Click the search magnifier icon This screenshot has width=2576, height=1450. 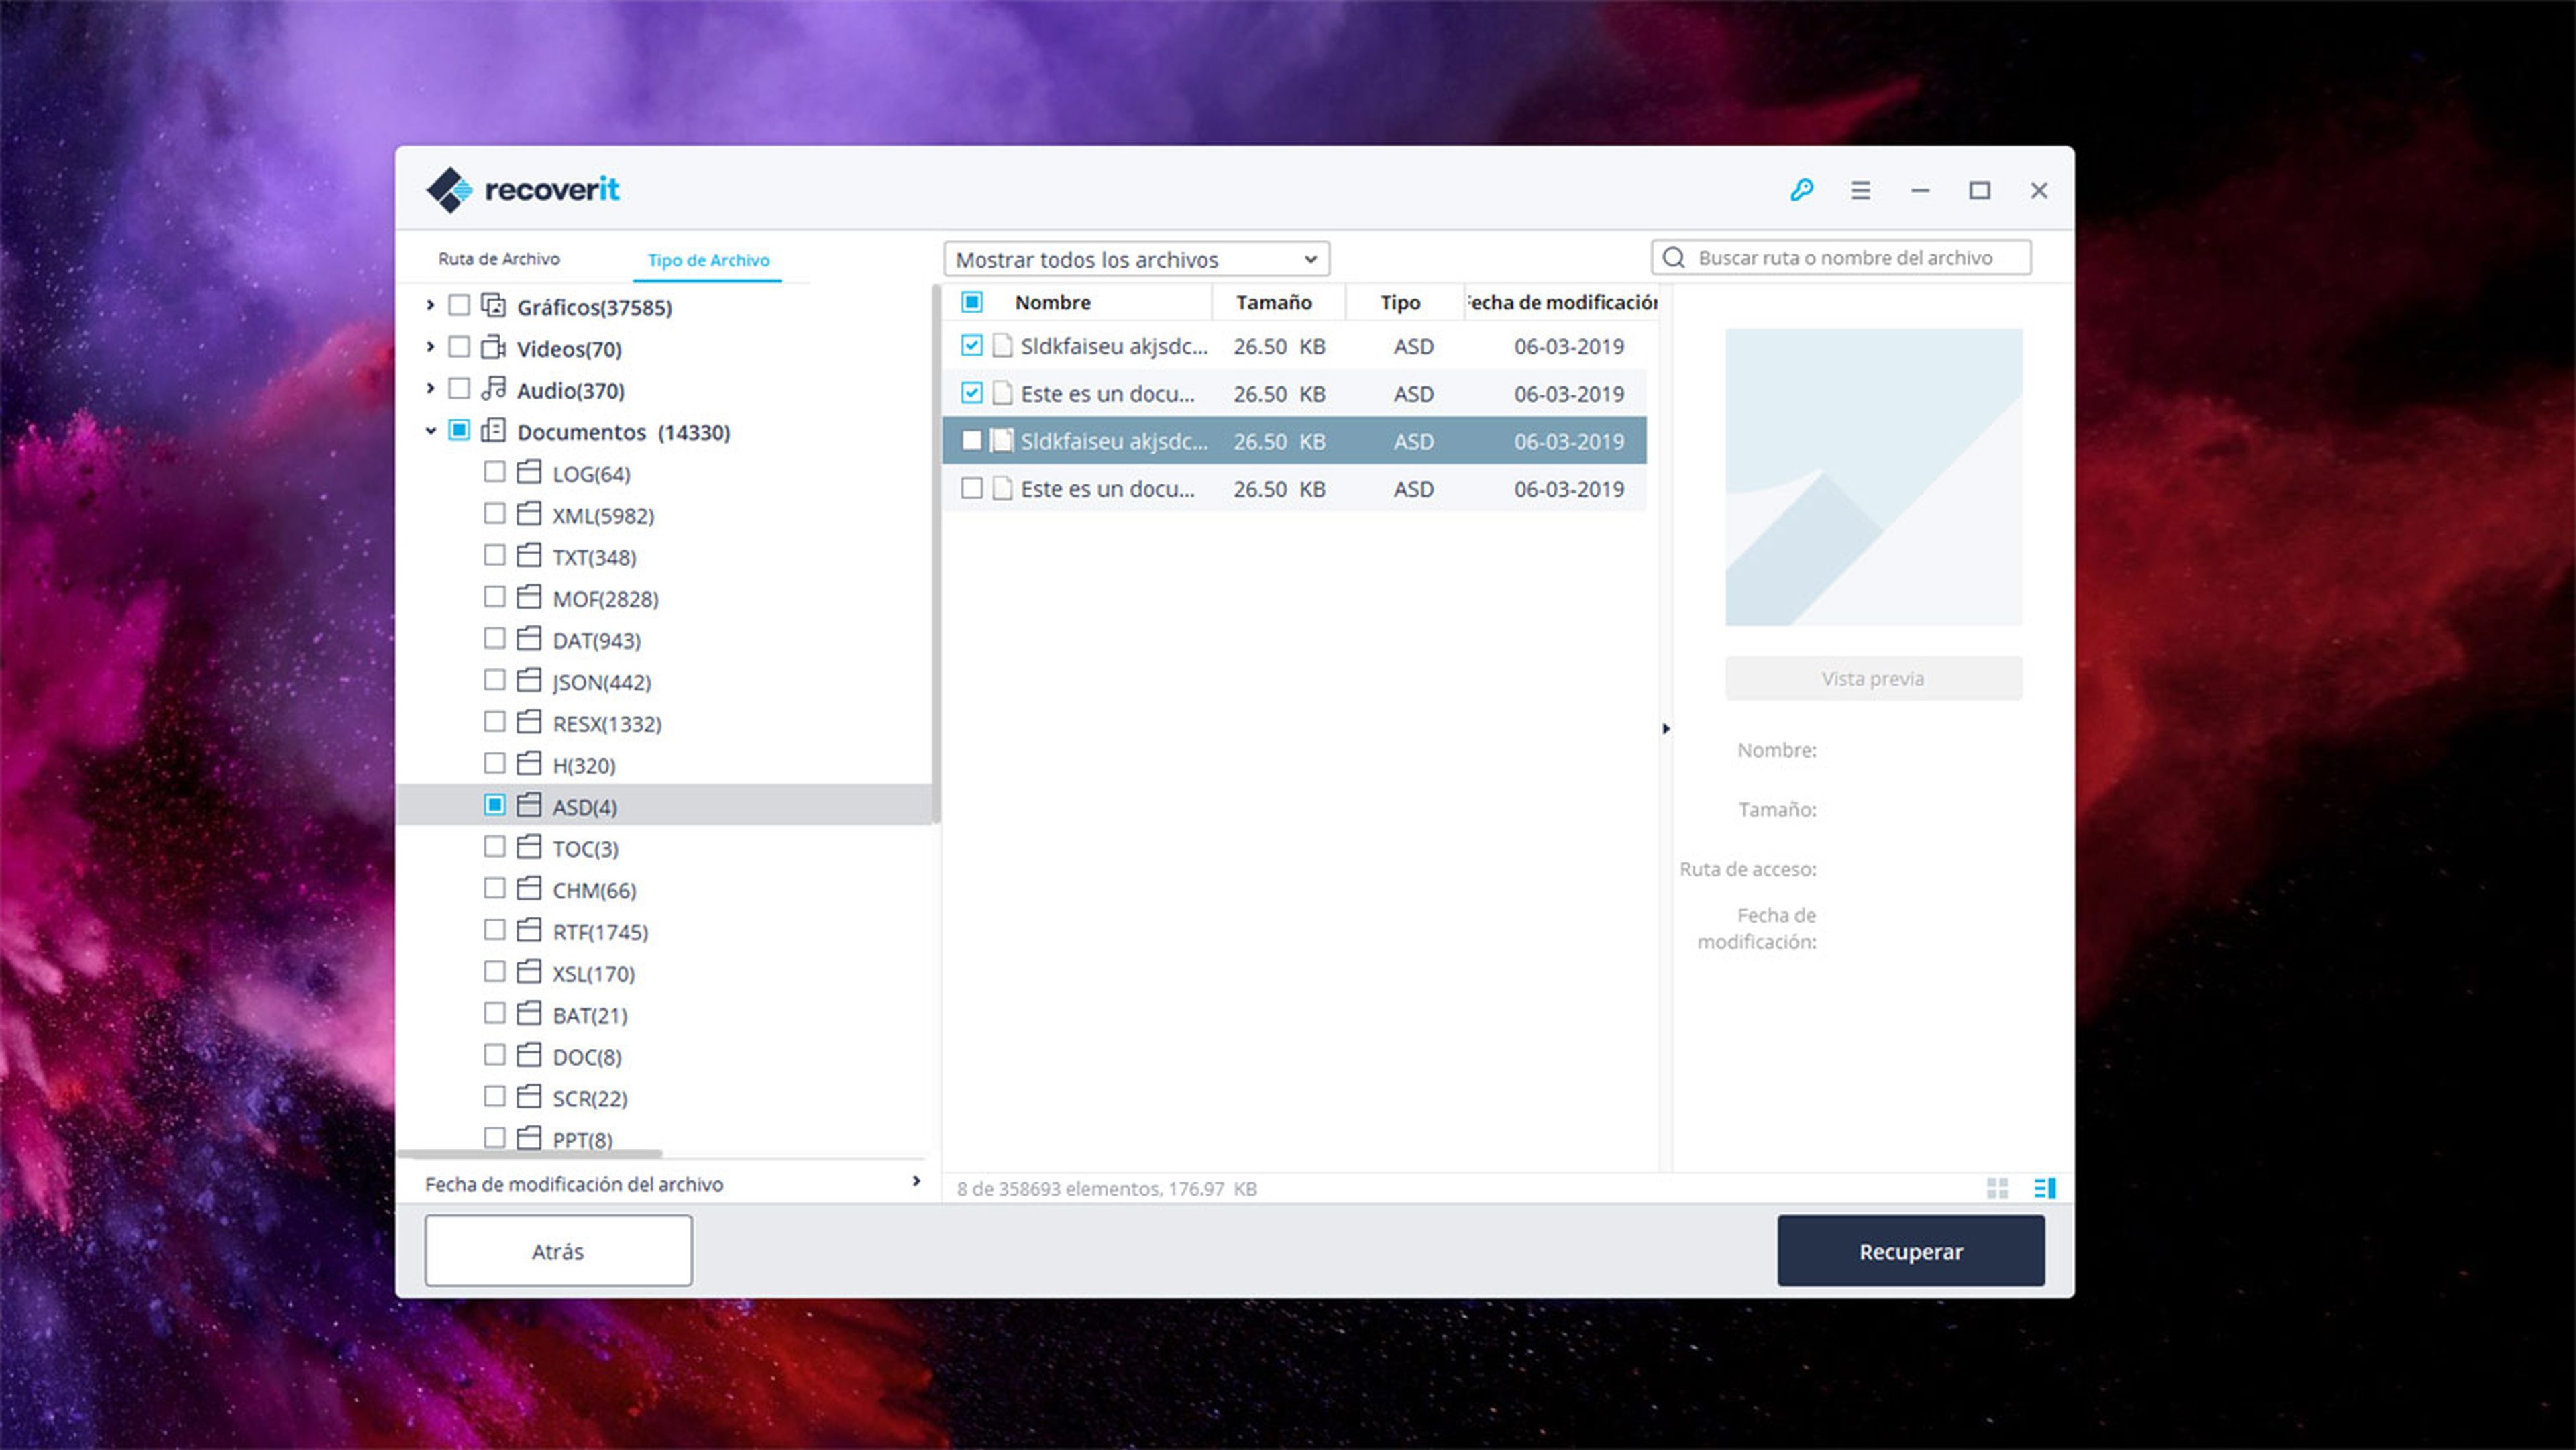[1673, 258]
